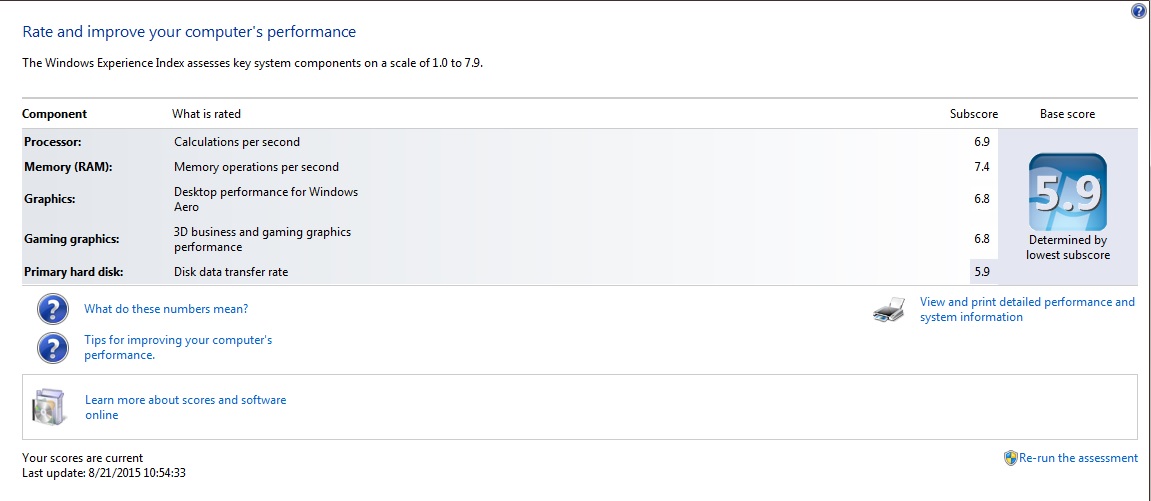Click the 'What is rated' column header
This screenshot has width=1151, height=501.
(206, 114)
